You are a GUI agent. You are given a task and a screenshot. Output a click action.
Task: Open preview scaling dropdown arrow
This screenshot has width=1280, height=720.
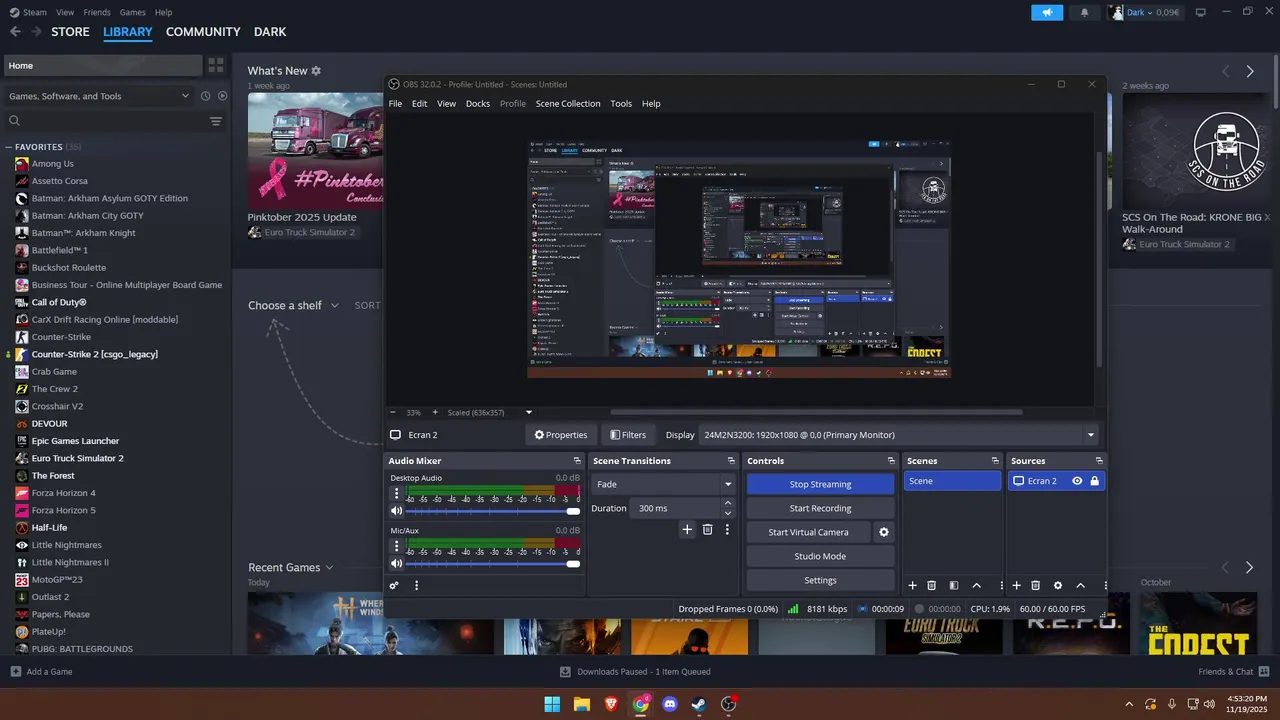pos(529,412)
